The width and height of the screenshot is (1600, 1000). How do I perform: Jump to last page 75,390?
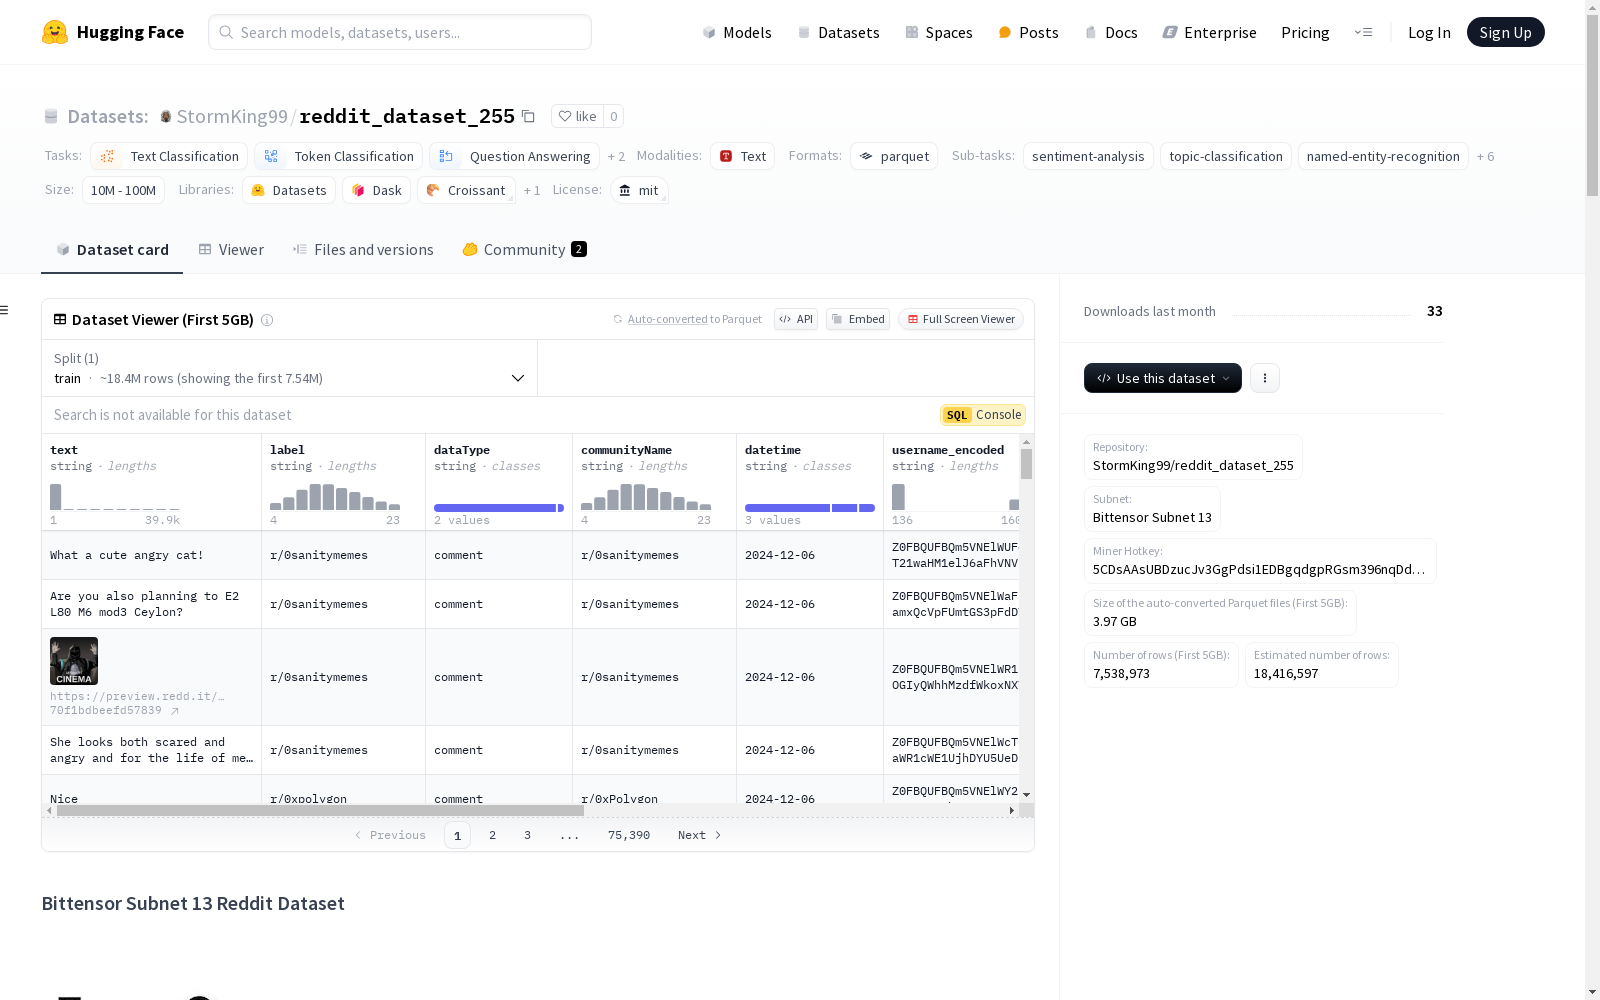[x=629, y=836]
